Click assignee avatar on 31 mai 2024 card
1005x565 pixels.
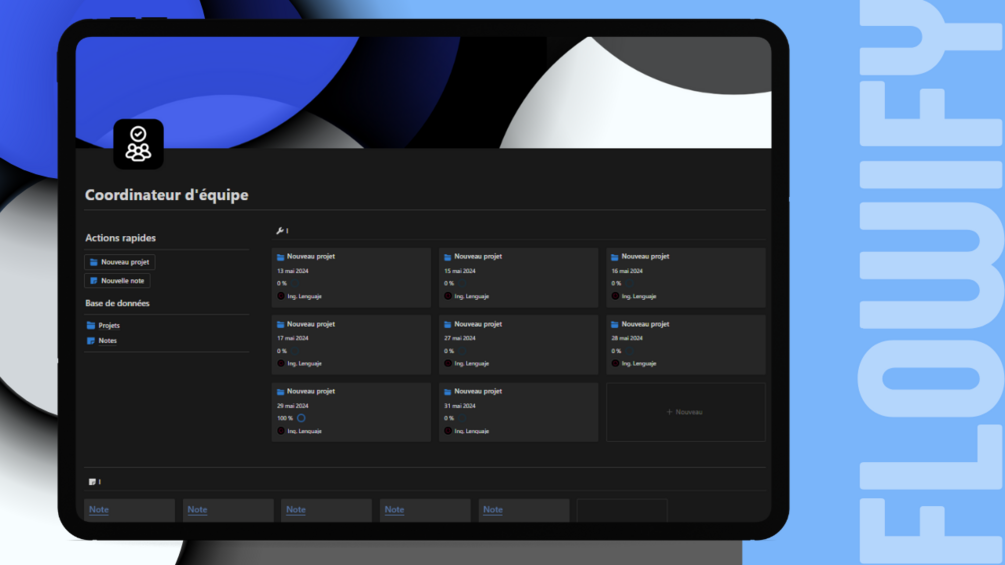pos(448,431)
